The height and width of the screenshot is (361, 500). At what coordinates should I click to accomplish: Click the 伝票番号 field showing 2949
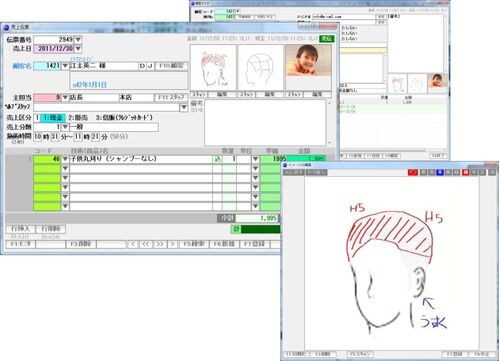[54, 40]
